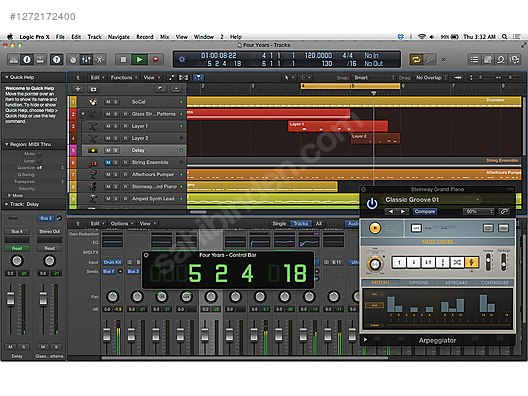
Task: Click the Tuner icon beside Cycle
Action: pos(429,60)
